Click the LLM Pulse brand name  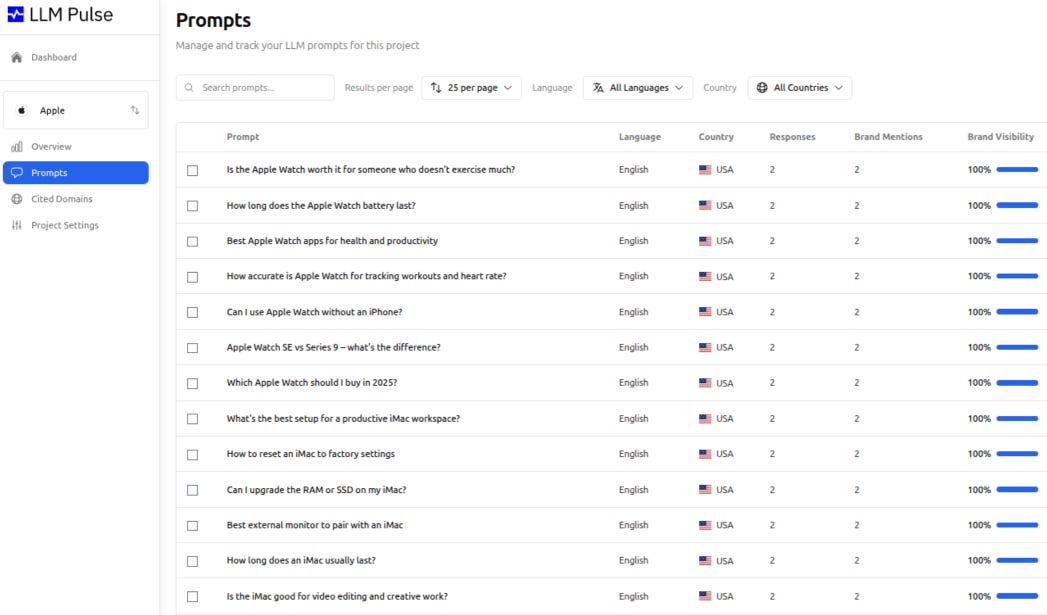coord(71,15)
